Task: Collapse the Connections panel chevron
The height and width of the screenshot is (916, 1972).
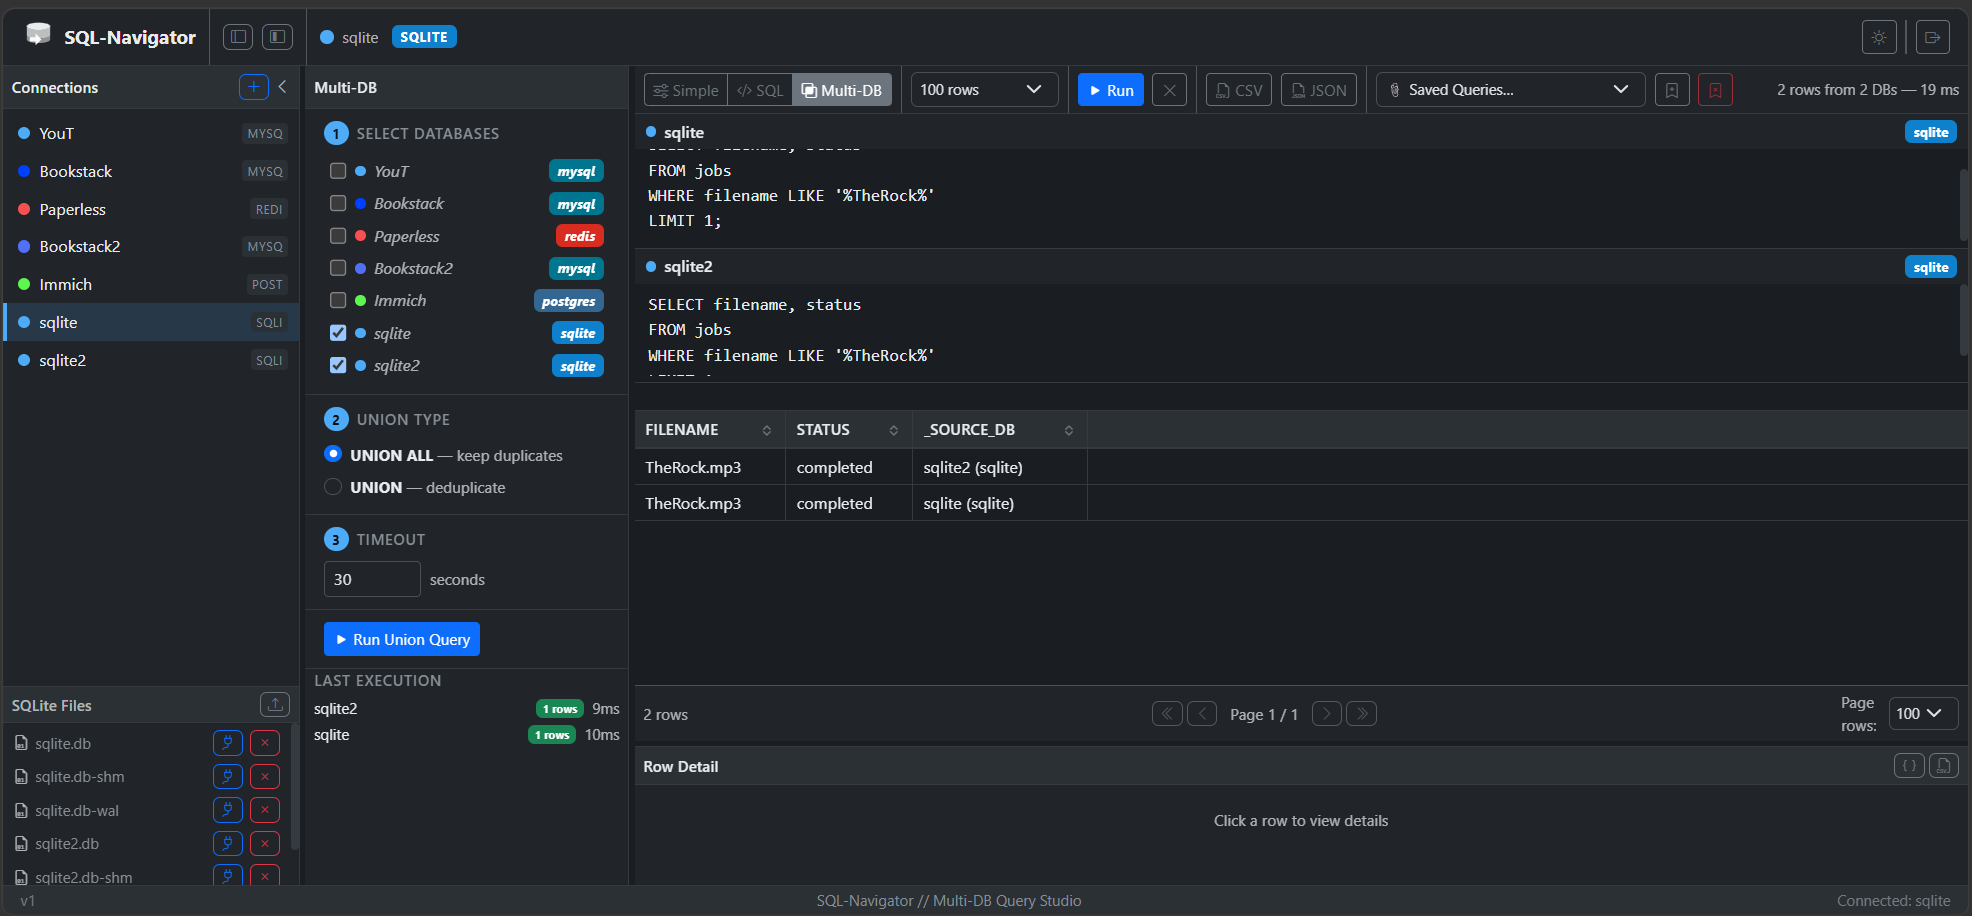Action: (x=283, y=87)
